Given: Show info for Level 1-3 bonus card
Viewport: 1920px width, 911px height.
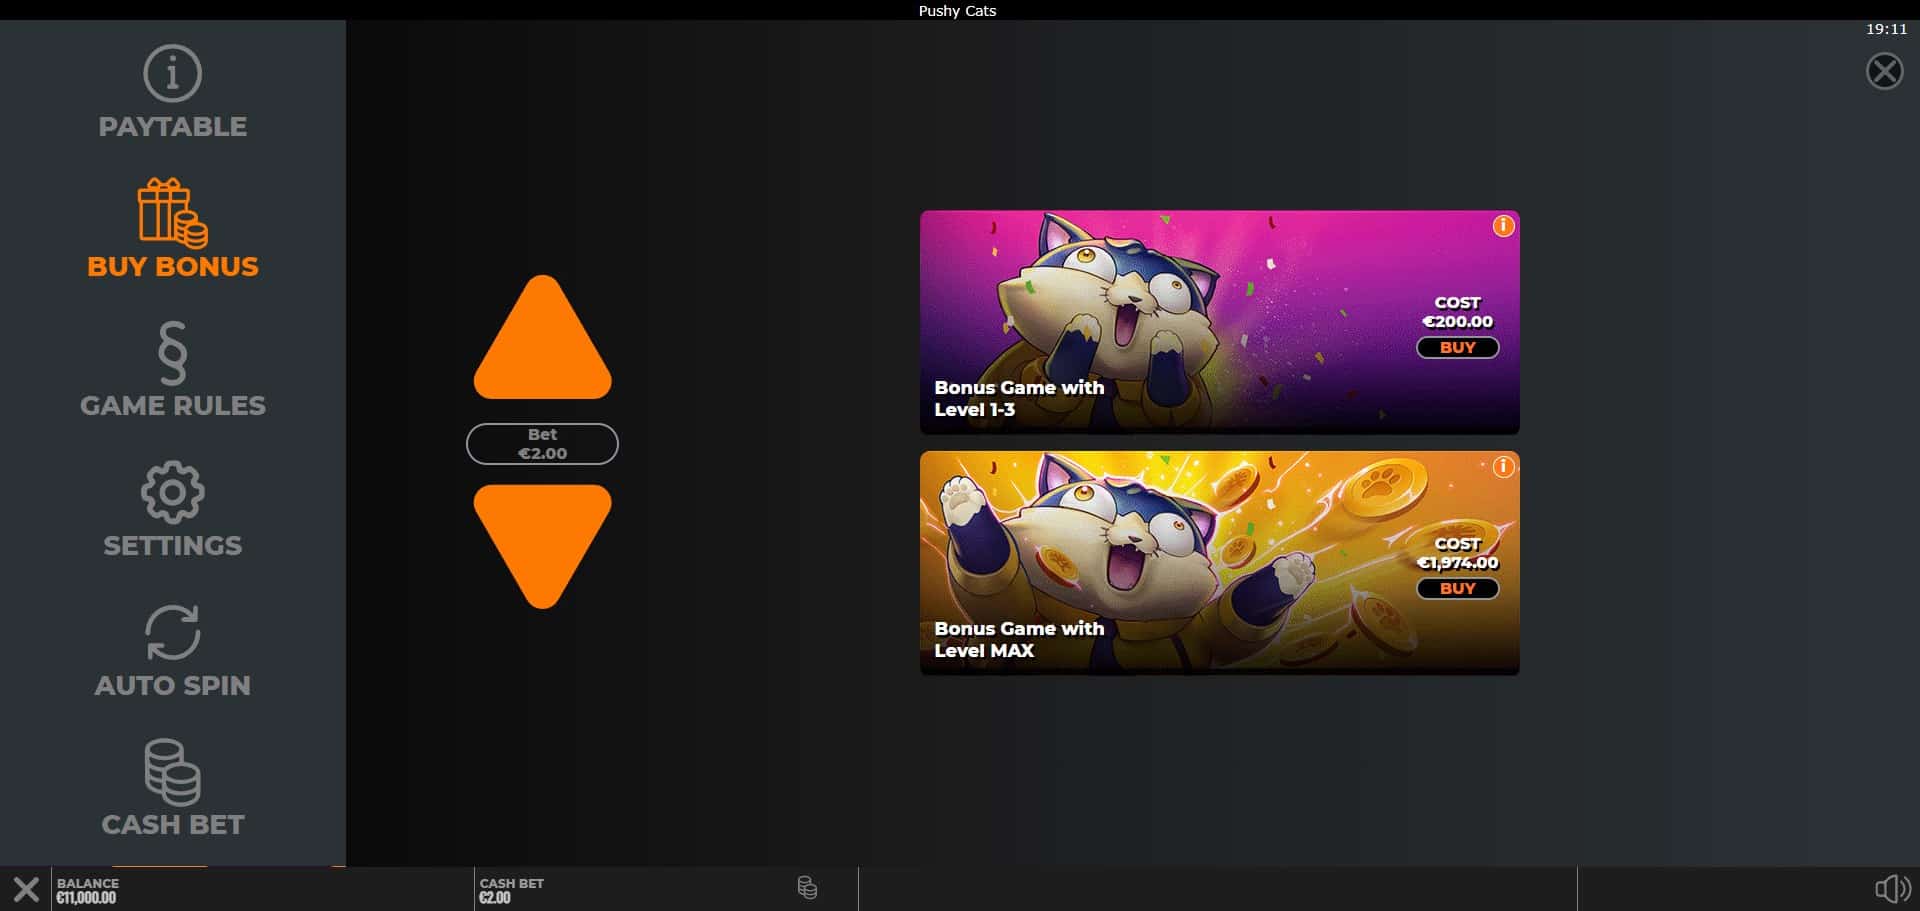Looking at the screenshot, I should tap(1503, 226).
